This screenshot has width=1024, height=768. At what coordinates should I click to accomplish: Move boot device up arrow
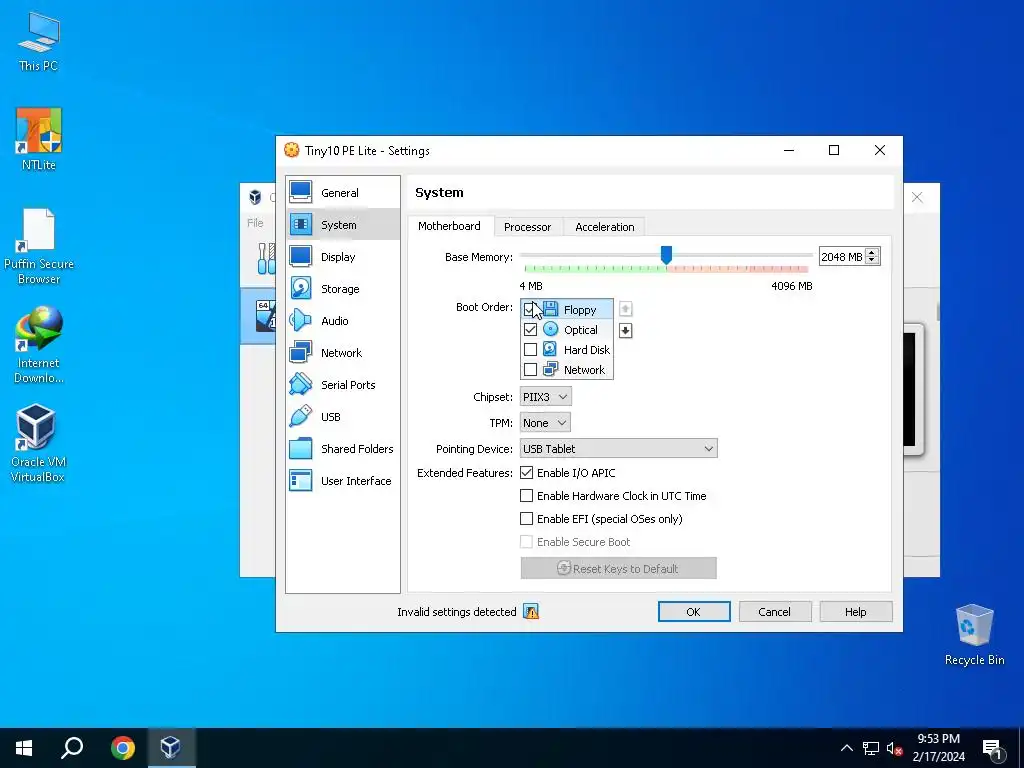tap(625, 309)
